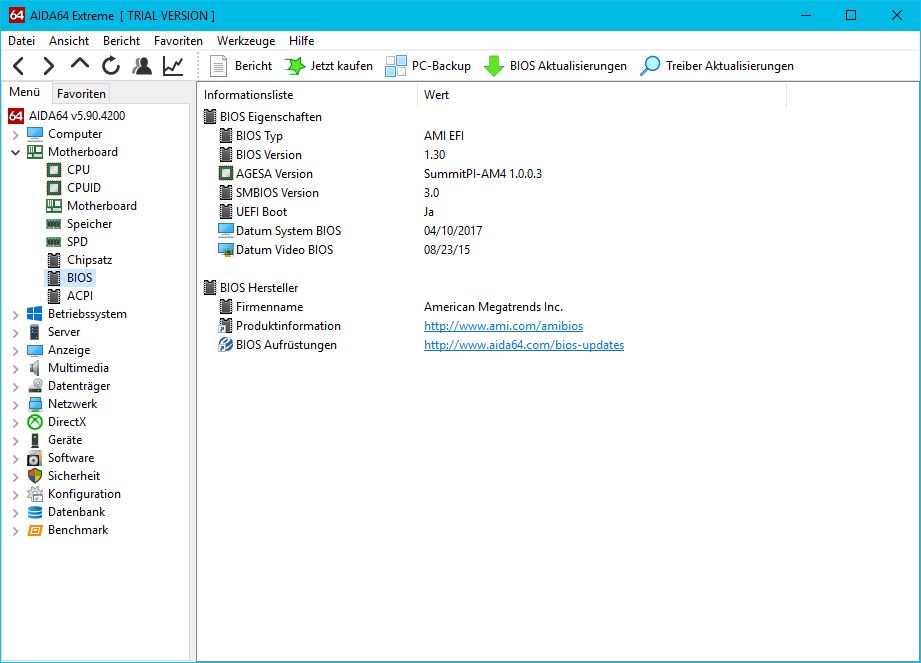Click Jetzt kaufen in the toolbar
The width and height of the screenshot is (921, 663).
(329, 66)
